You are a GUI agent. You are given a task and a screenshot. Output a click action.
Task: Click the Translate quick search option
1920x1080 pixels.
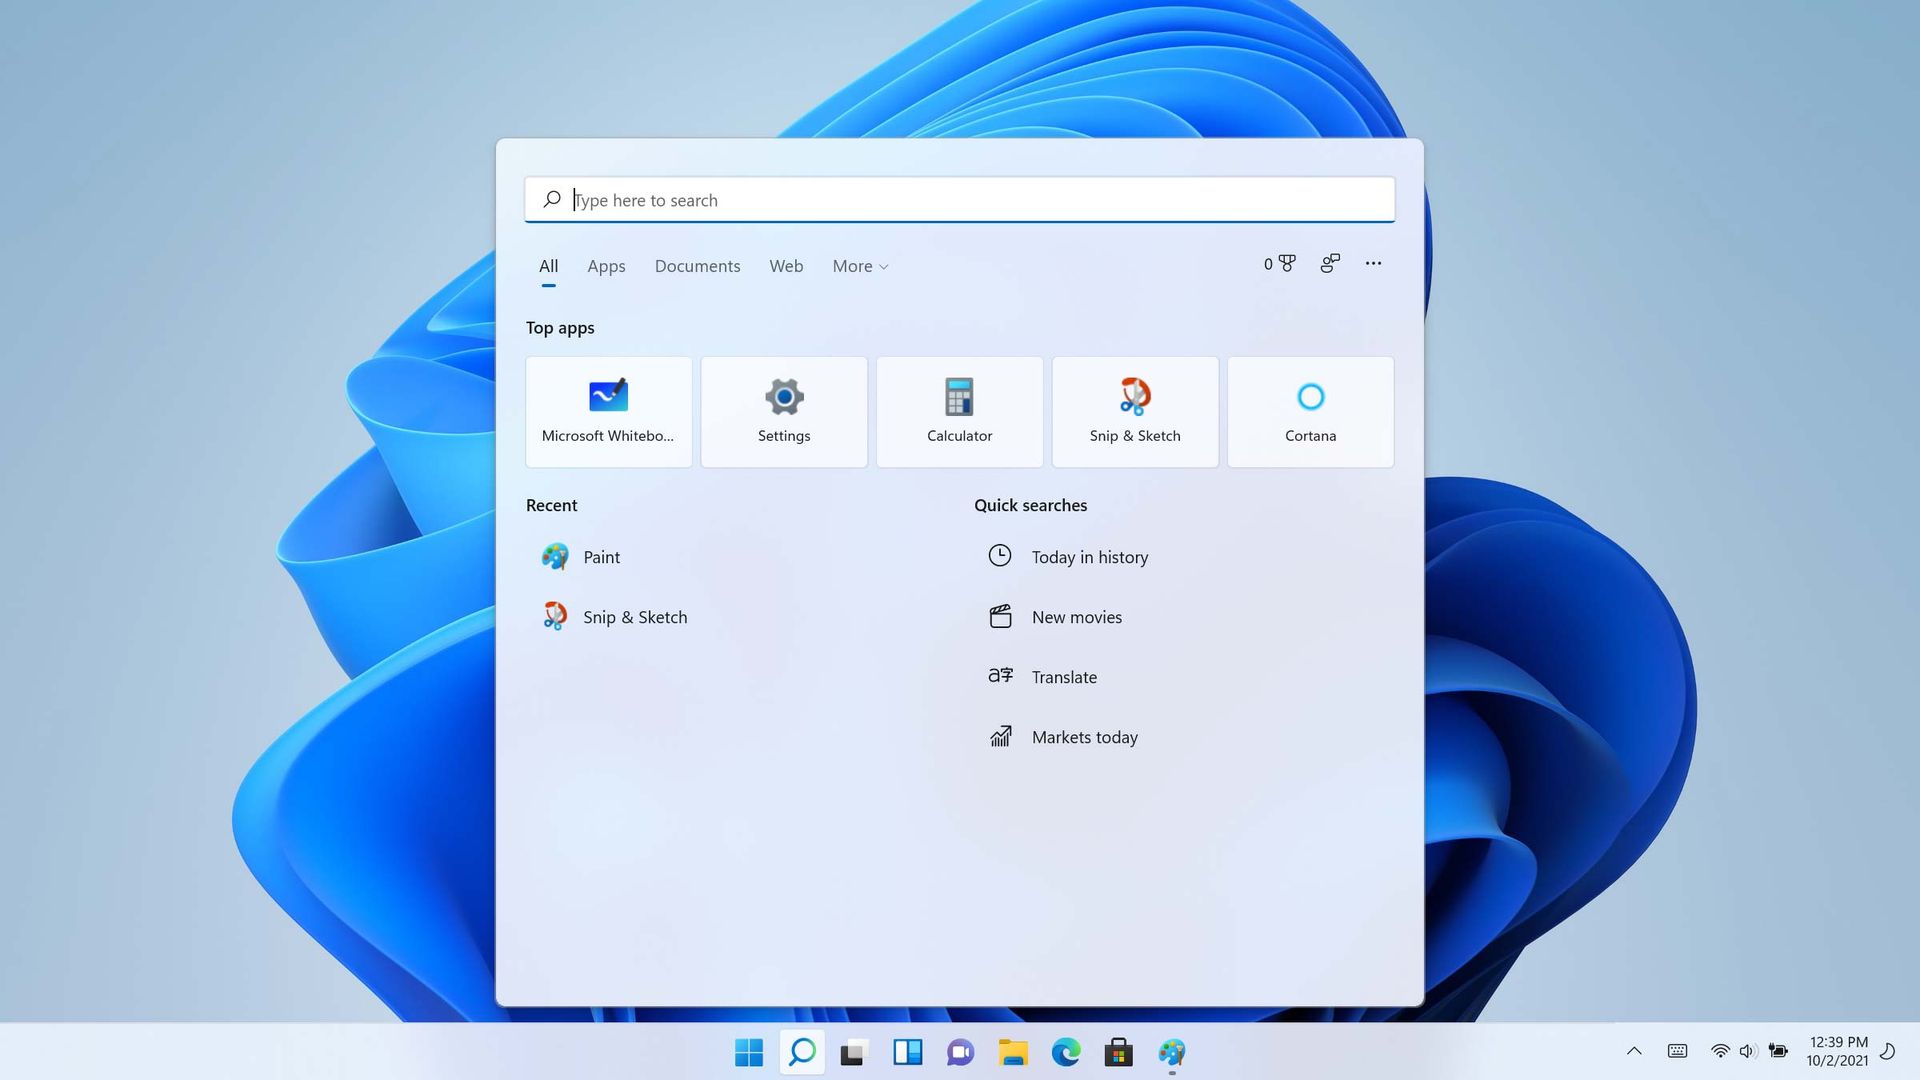pos(1064,676)
